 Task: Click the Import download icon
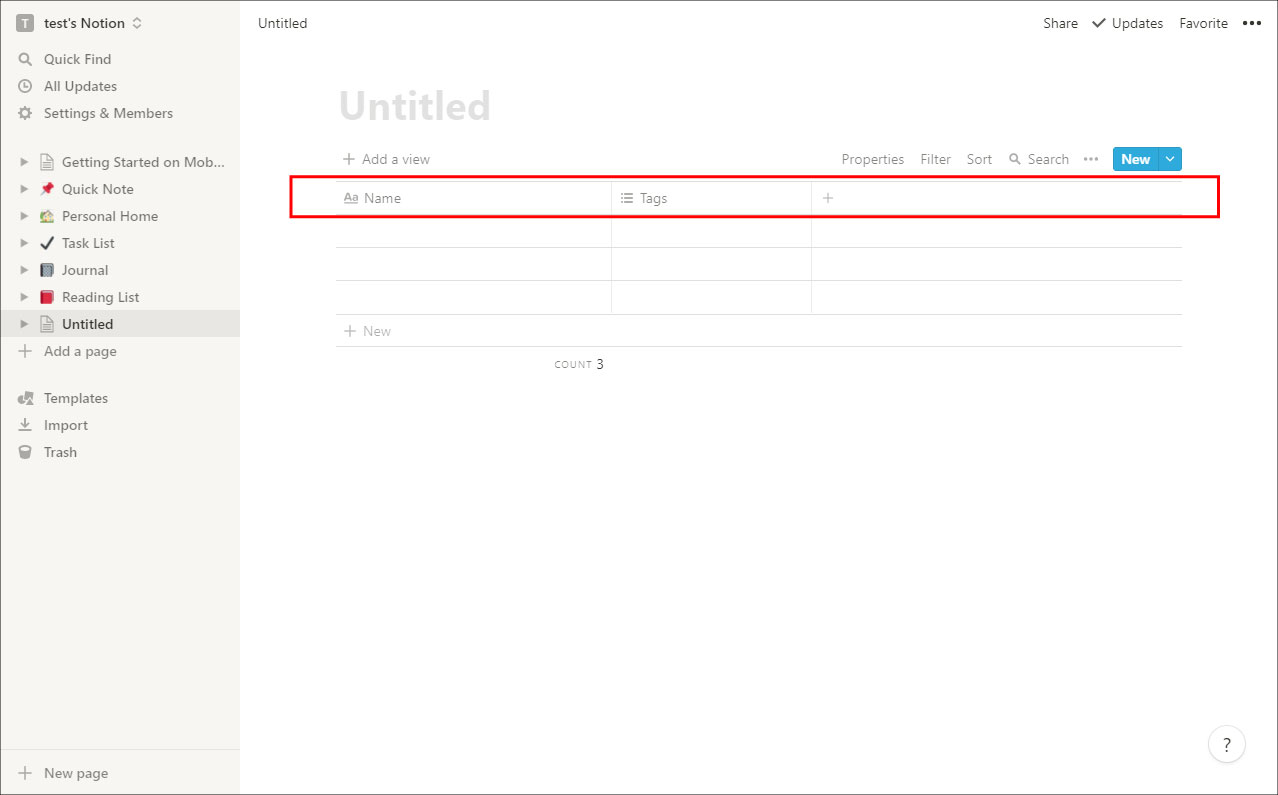click(25, 425)
